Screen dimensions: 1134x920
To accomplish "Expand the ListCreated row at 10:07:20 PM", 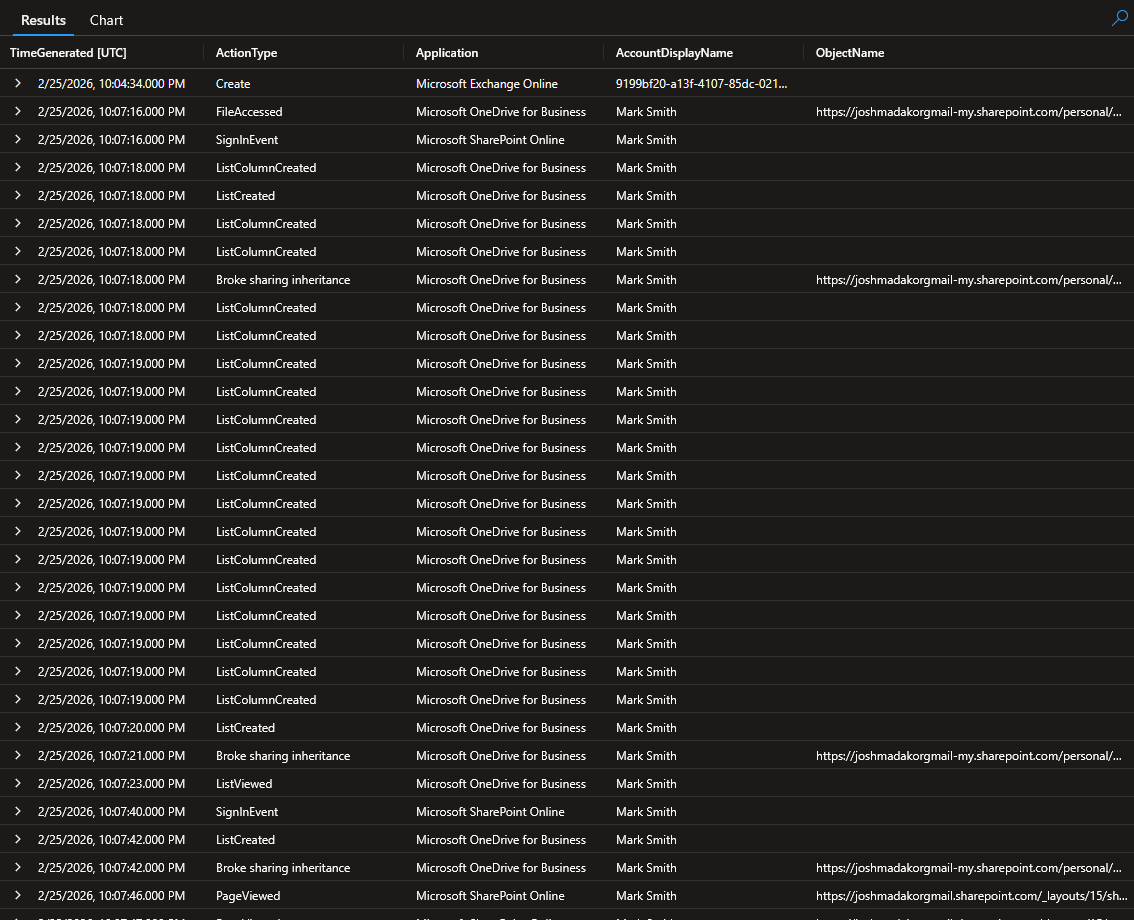I will point(17,728).
